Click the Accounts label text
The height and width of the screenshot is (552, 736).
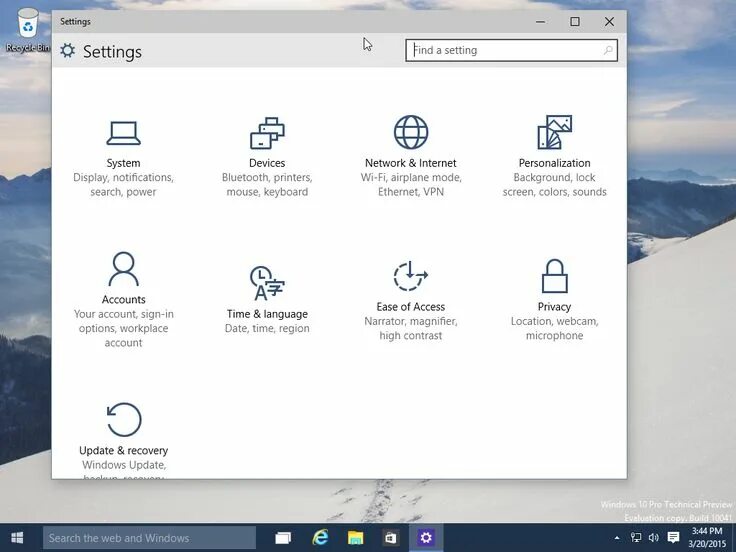123,299
